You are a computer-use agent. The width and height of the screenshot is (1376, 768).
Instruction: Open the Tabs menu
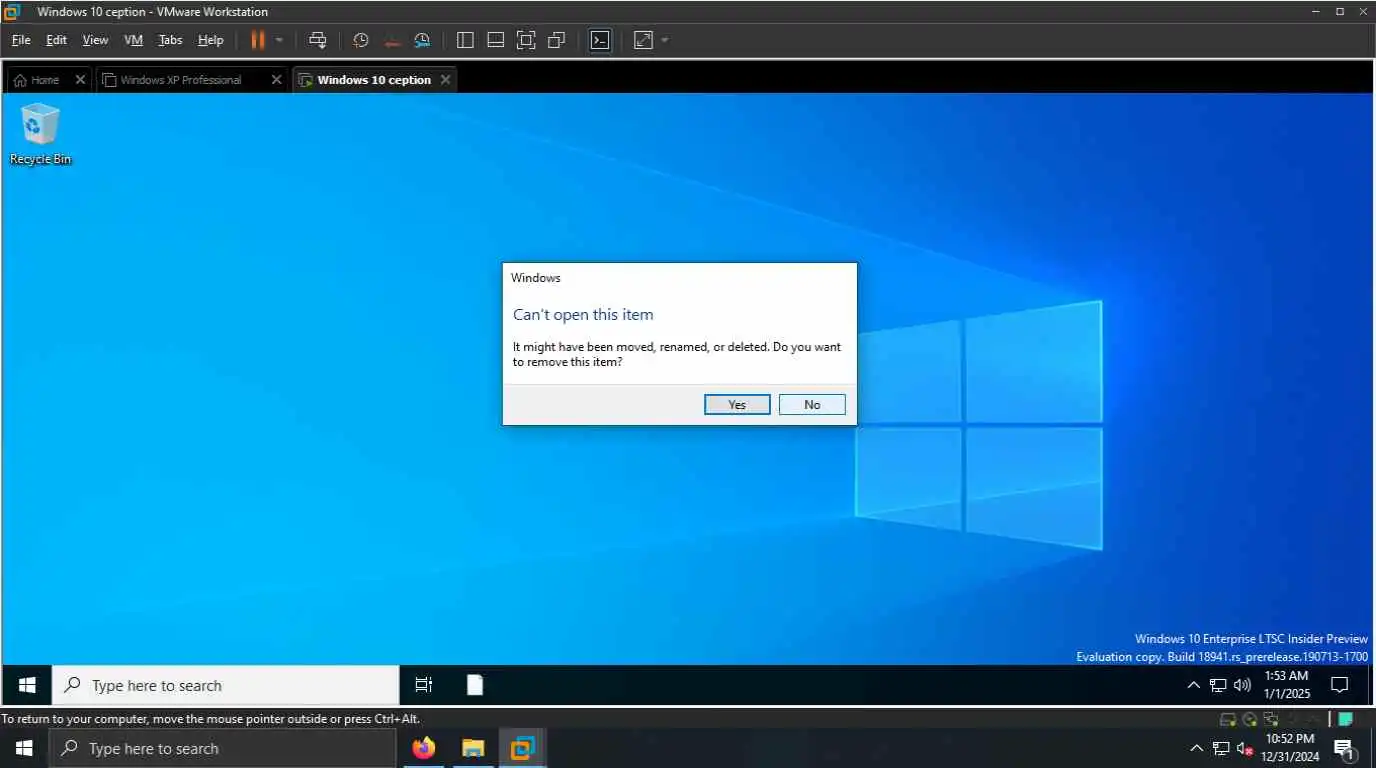point(170,40)
